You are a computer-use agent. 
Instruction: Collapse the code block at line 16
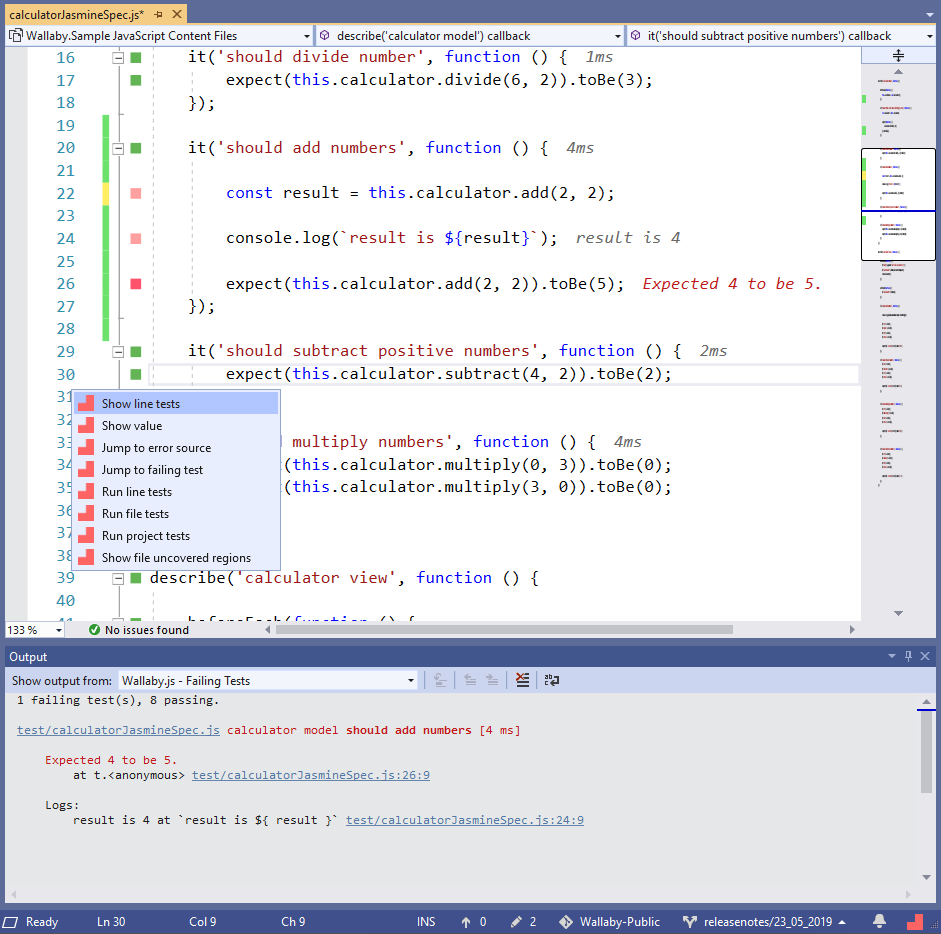pyautogui.click(x=118, y=58)
